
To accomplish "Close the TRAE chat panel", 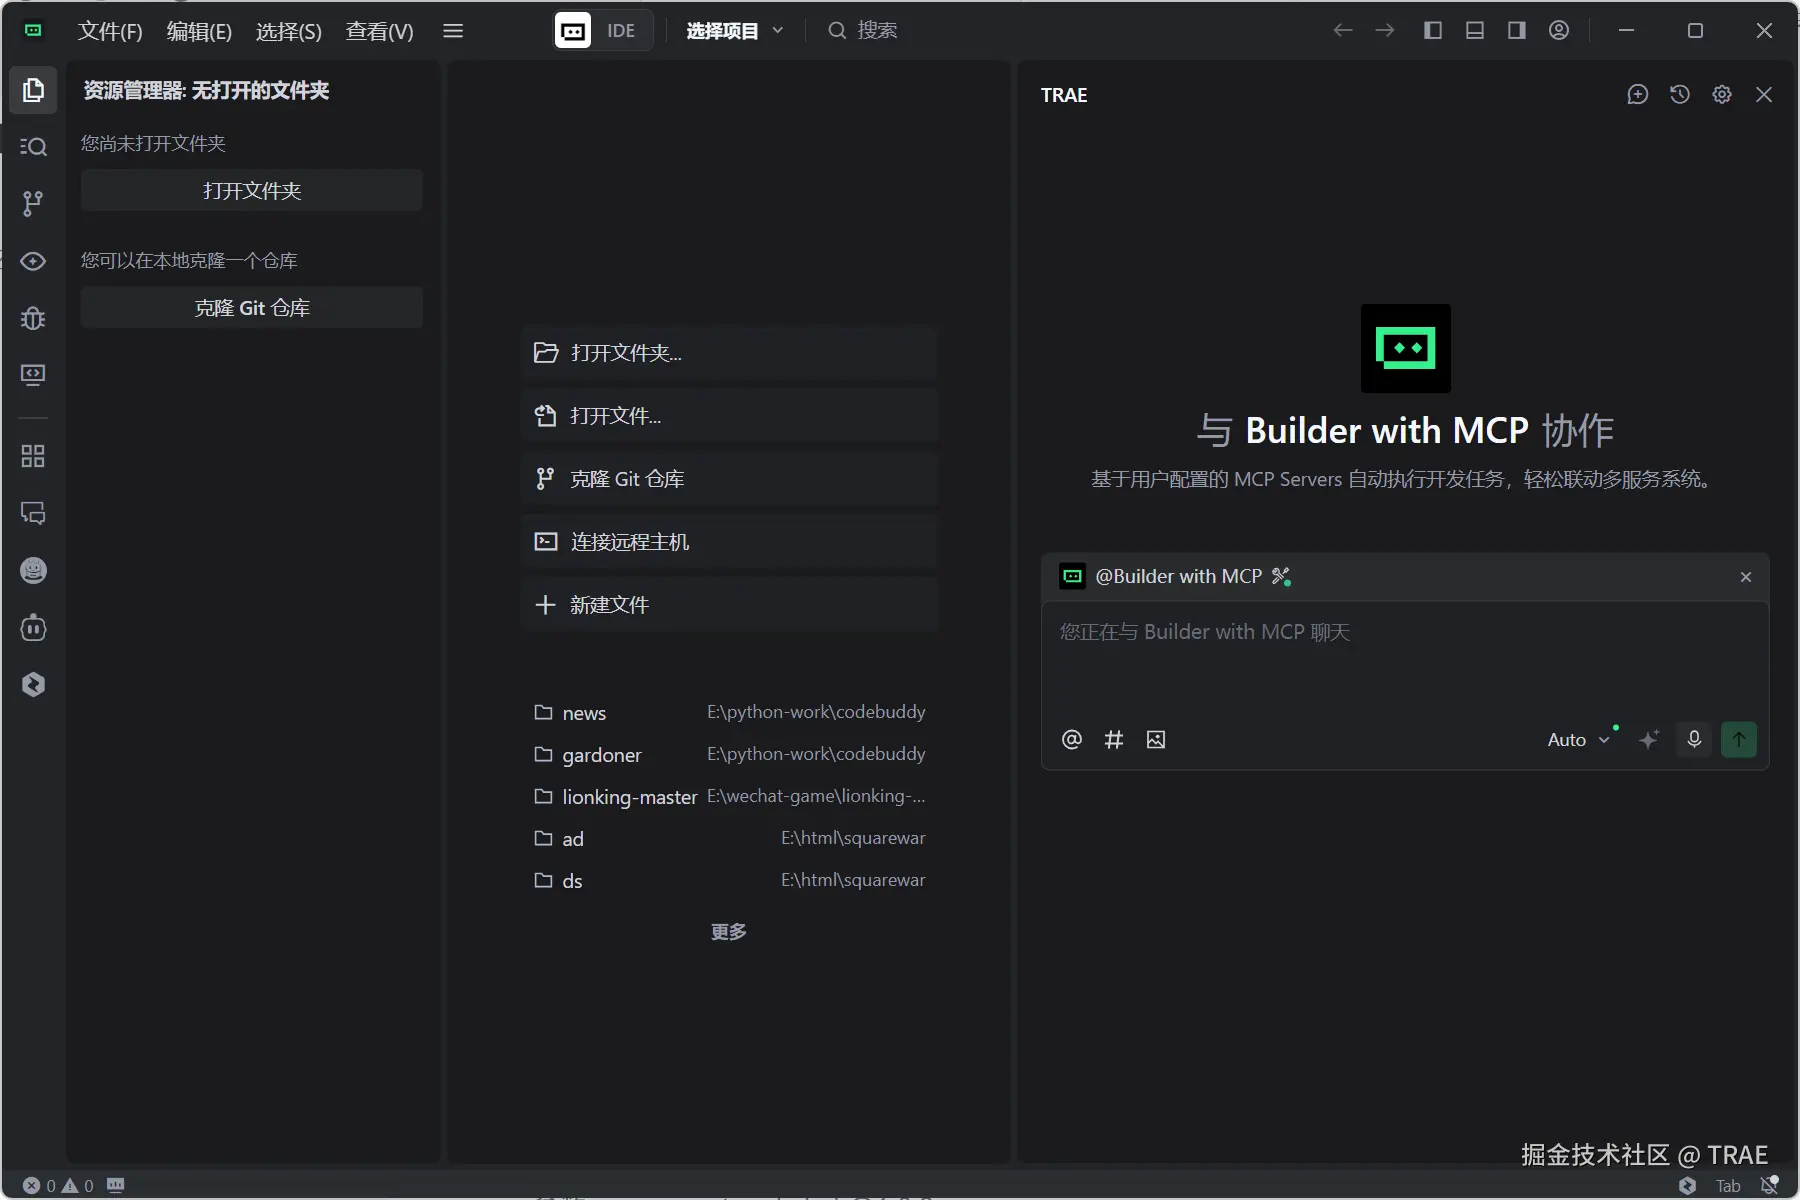I will (1764, 94).
